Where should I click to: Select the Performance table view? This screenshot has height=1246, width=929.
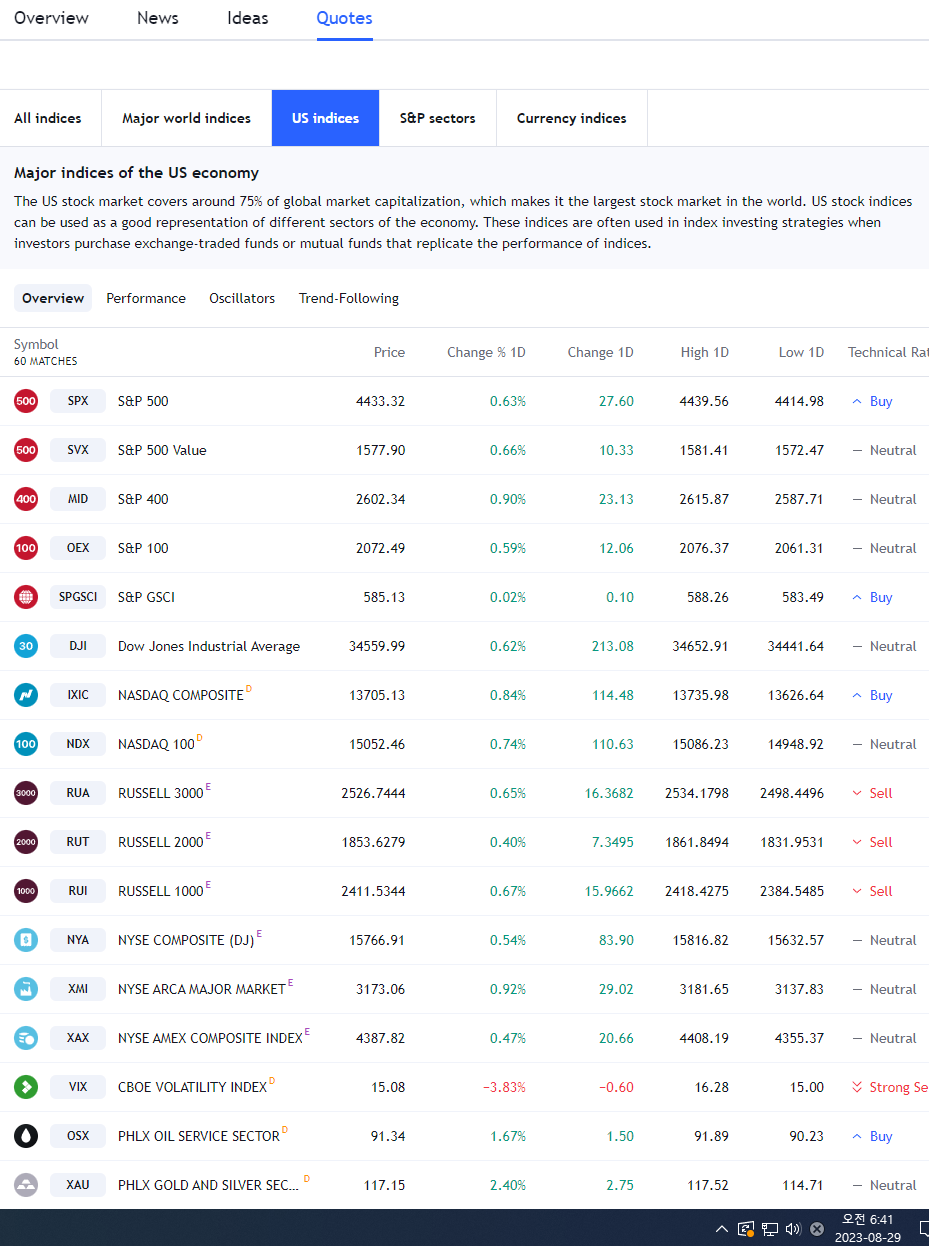pos(146,298)
